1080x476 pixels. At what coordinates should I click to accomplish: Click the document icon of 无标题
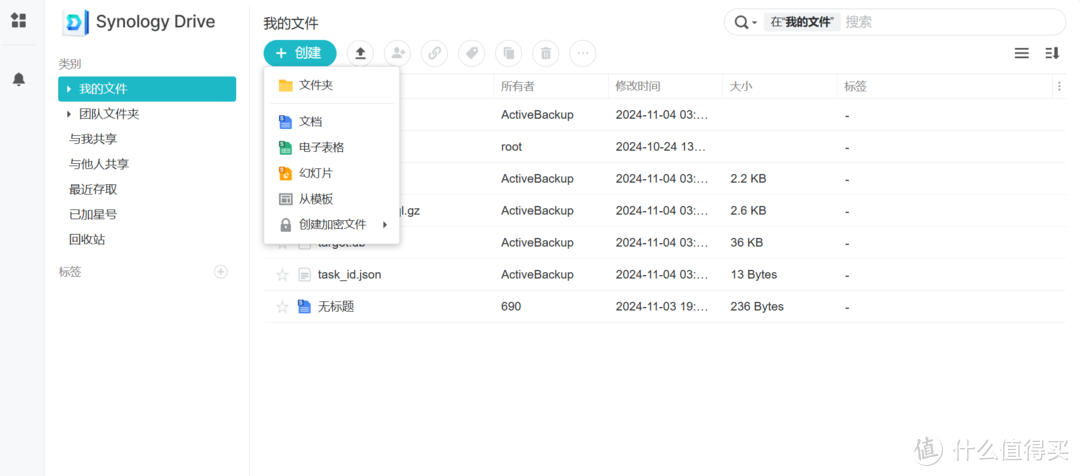304,307
